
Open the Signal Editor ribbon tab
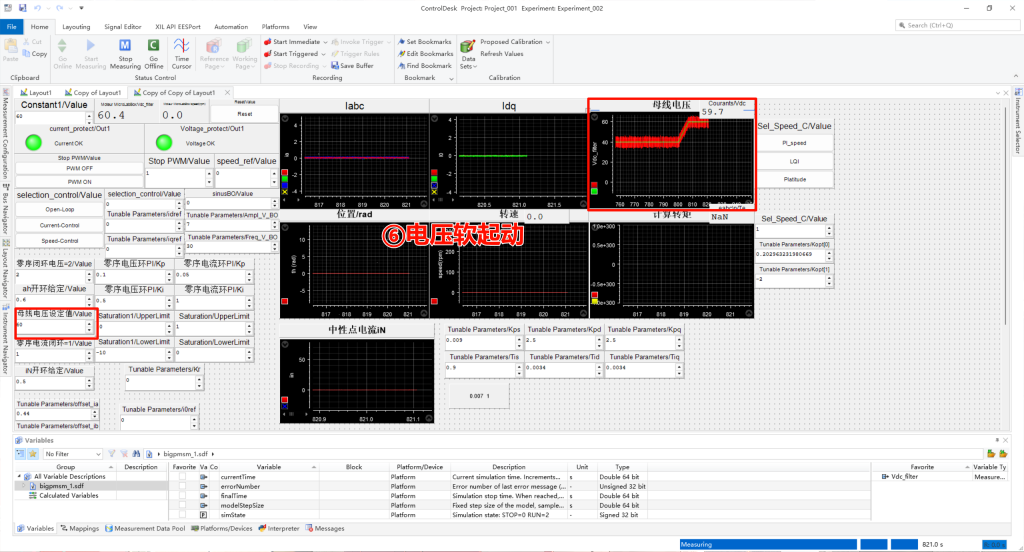pos(123,27)
